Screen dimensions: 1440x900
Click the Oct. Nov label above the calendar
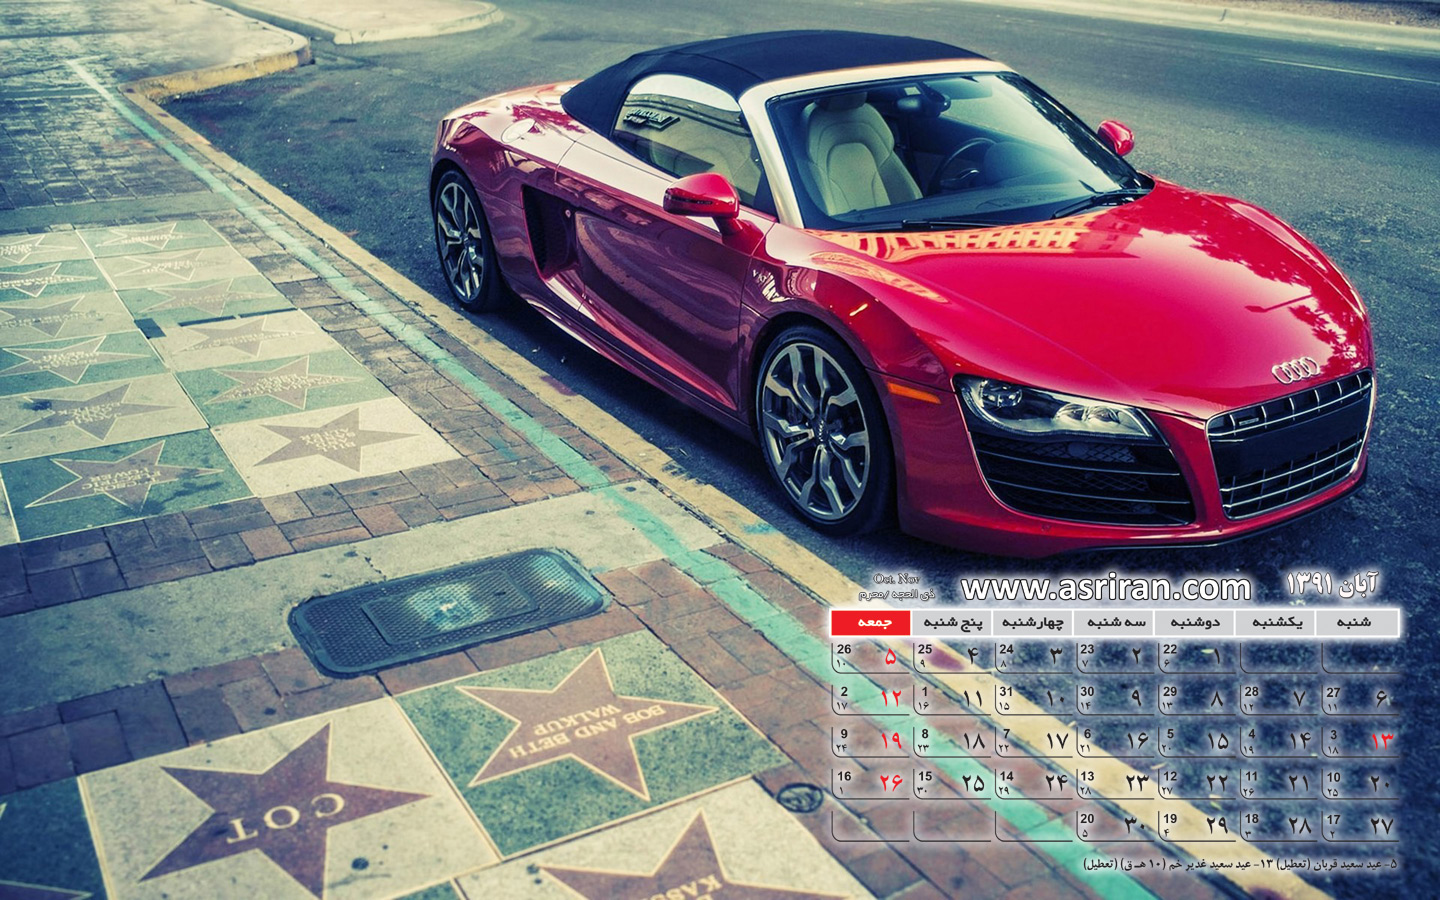pos(895,578)
